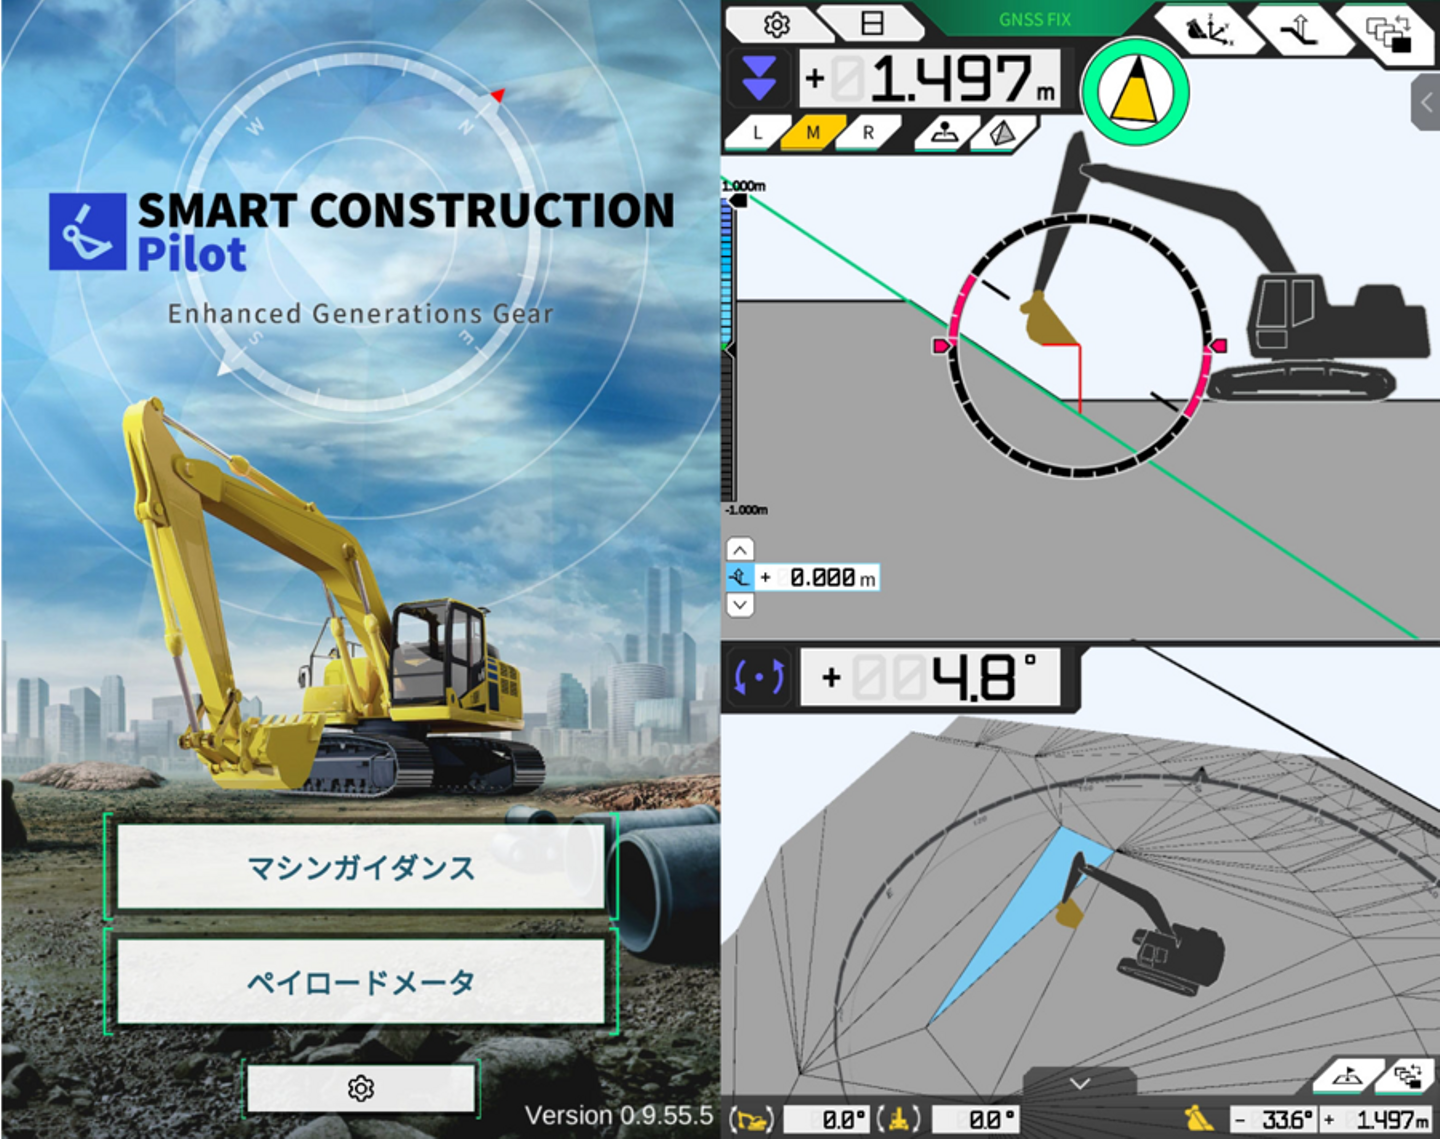This screenshot has width=1440, height=1139.
Task: Click the +4.8° angle readout
Action: click(929, 678)
